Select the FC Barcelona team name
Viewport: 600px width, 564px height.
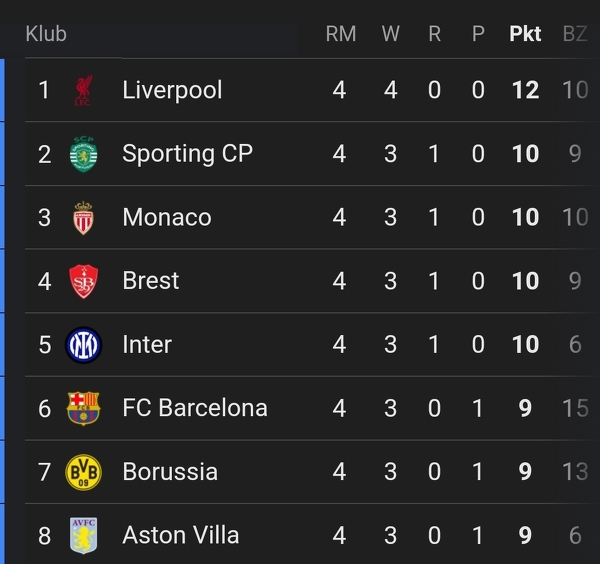click(195, 408)
